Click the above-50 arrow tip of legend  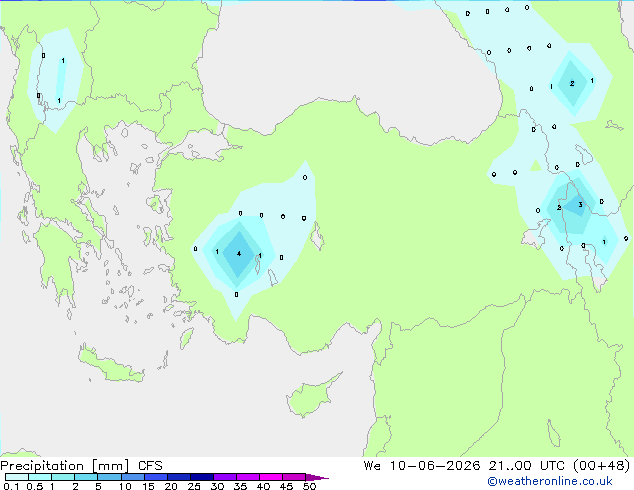tap(317, 477)
